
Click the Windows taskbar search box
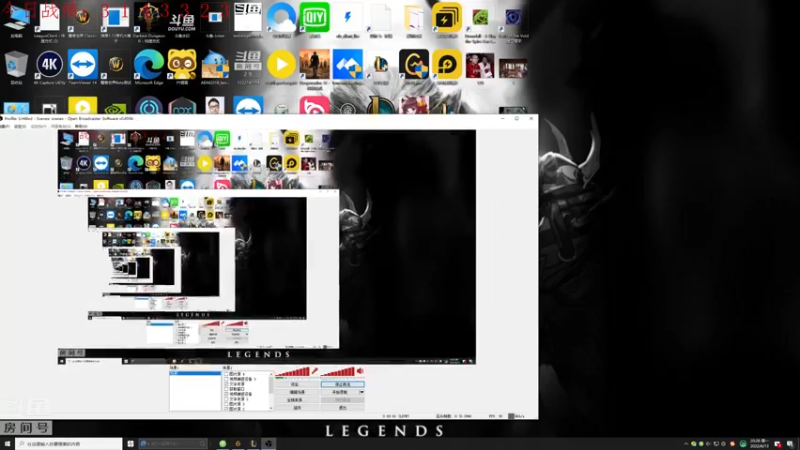point(68,444)
